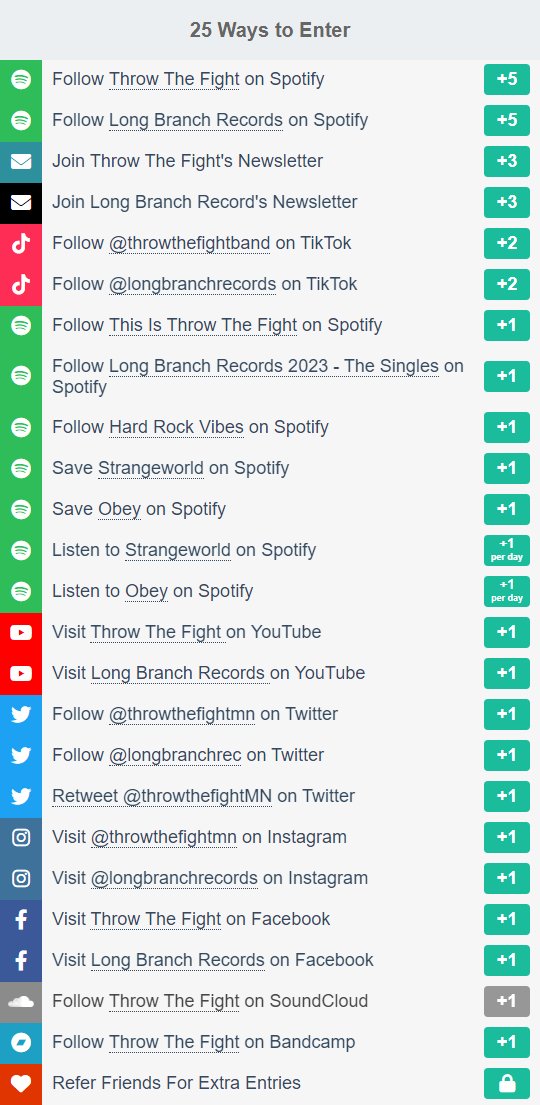Click grey +1 button for SoundCloud entry
Image resolution: width=540 pixels, height=1105 pixels.
click(x=507, y=1001)
